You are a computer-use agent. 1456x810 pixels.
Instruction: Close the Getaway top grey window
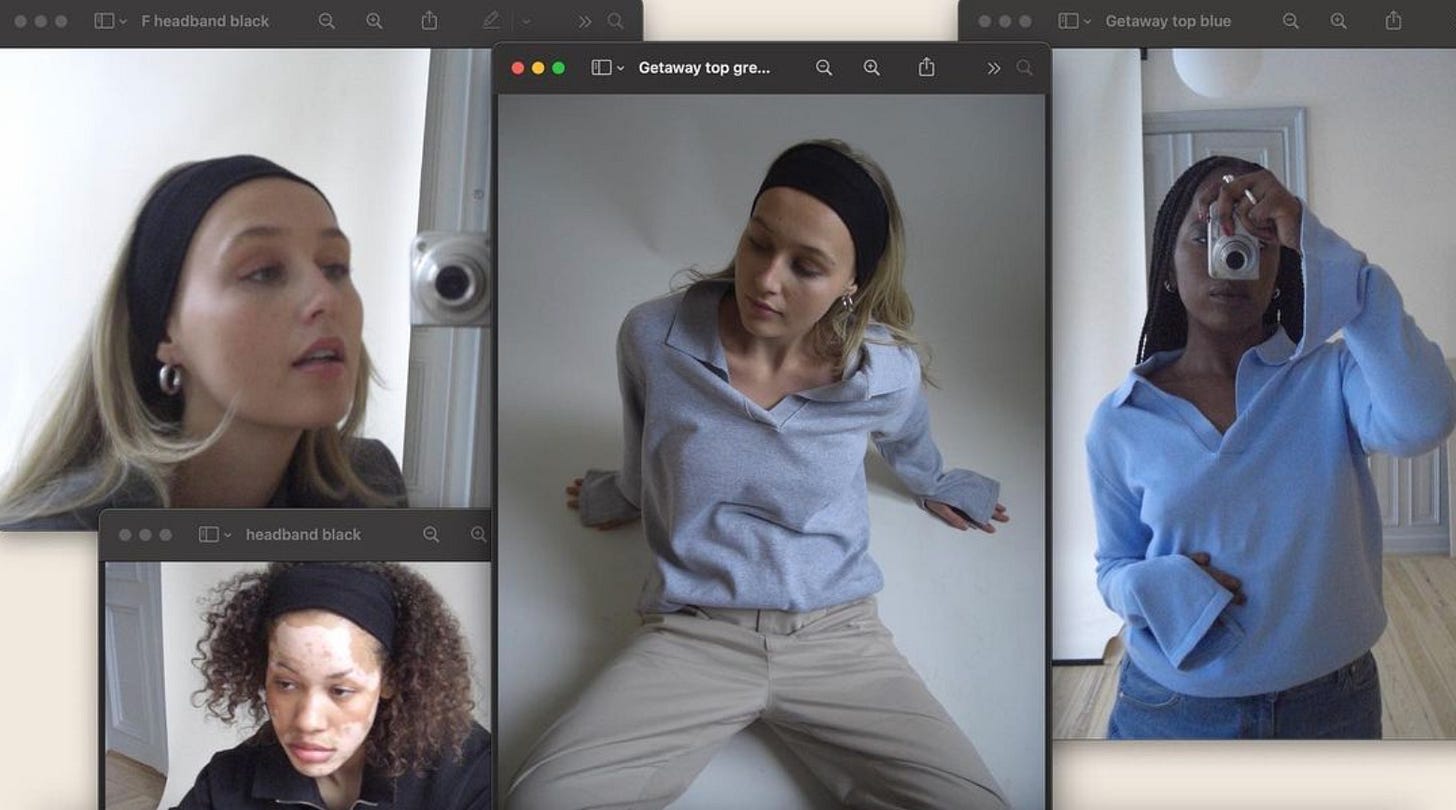pyautogui.click(x=518, y=68)
